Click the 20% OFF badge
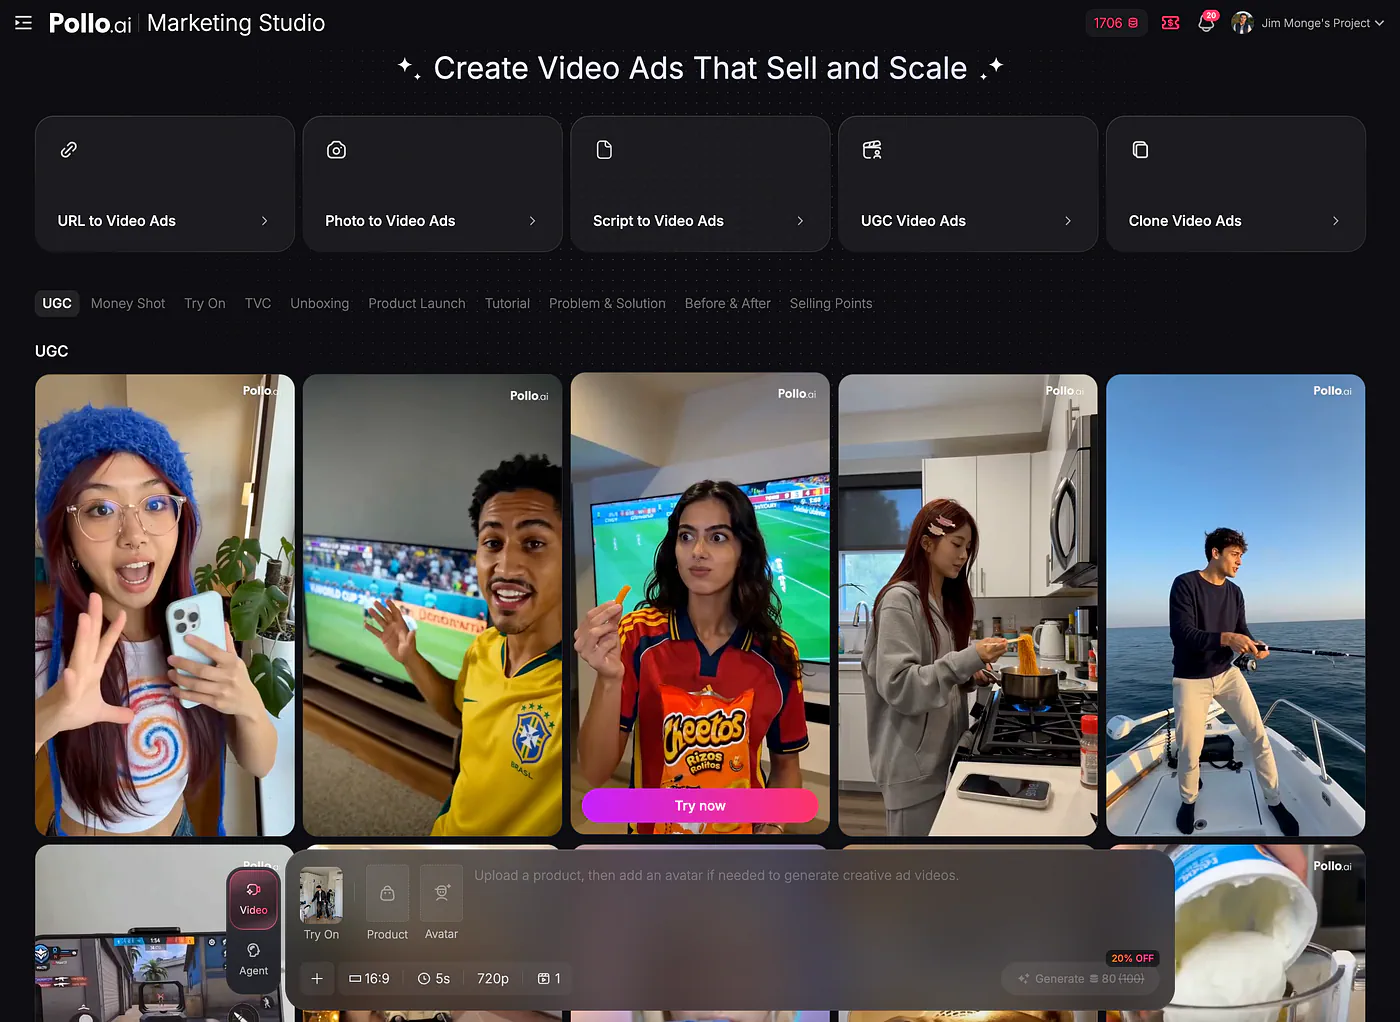The height and width of the screenshot is (1022, 1400). 1133,958
